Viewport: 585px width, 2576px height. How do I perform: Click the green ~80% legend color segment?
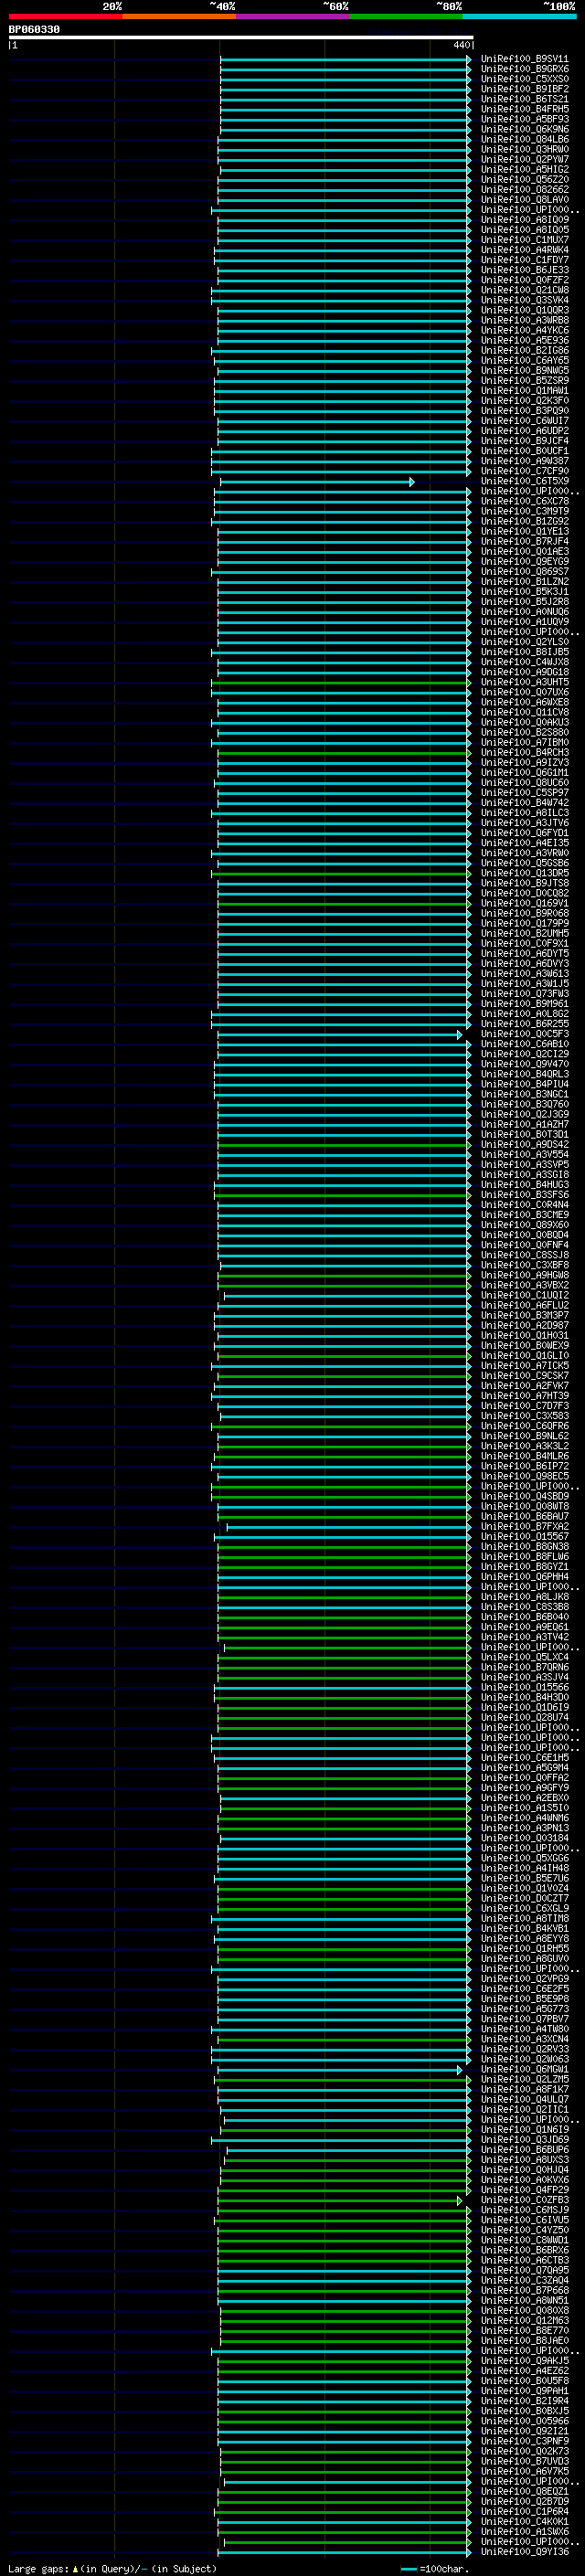[406, 16]
